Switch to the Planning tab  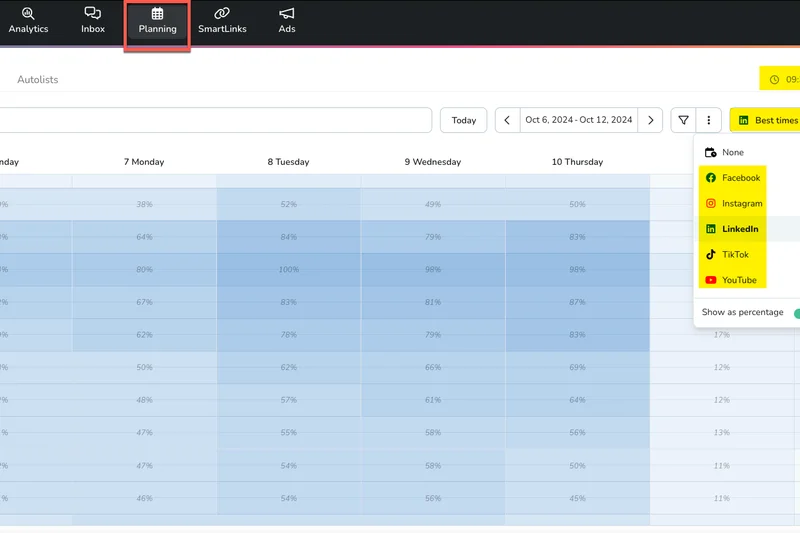coord(157,20)
